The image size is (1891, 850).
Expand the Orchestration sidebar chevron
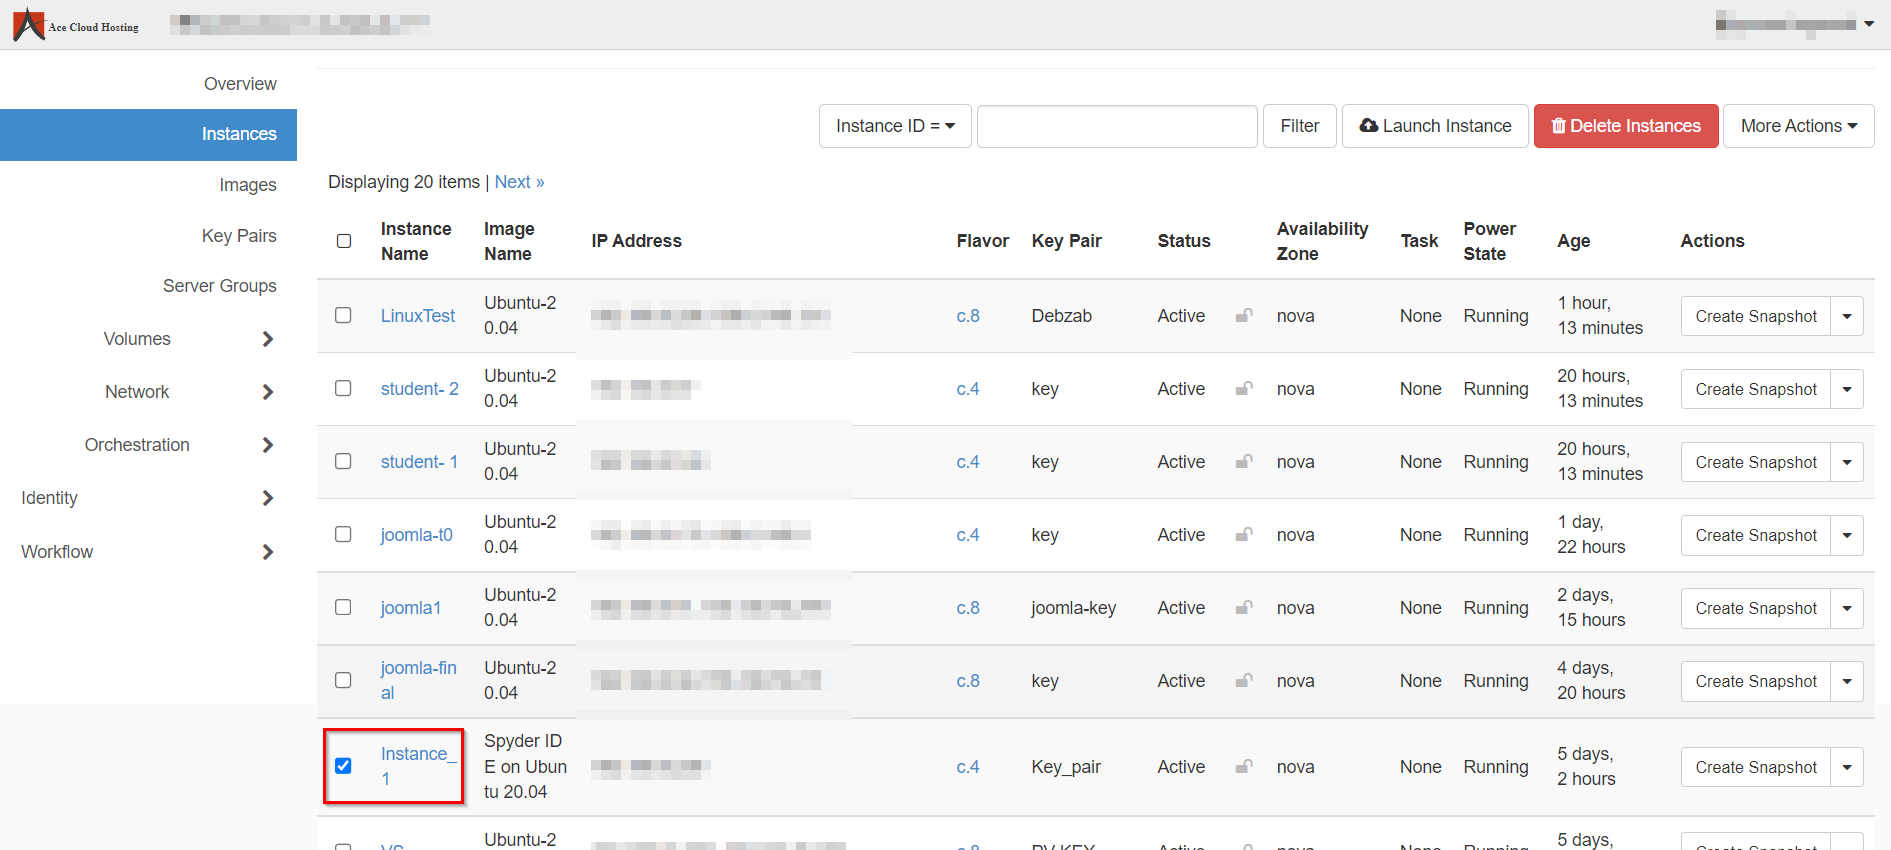pyautogui.click(x=267, y=445)
